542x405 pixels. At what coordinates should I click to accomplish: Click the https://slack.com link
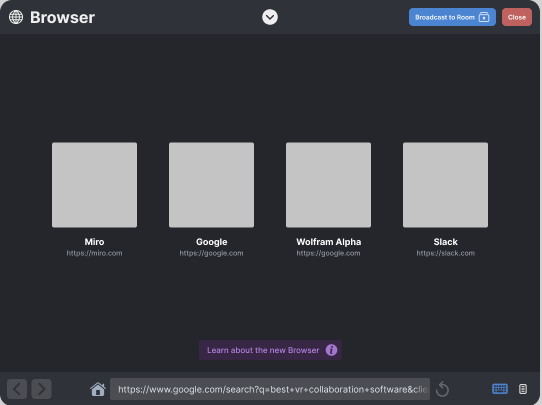click(445, 253)
